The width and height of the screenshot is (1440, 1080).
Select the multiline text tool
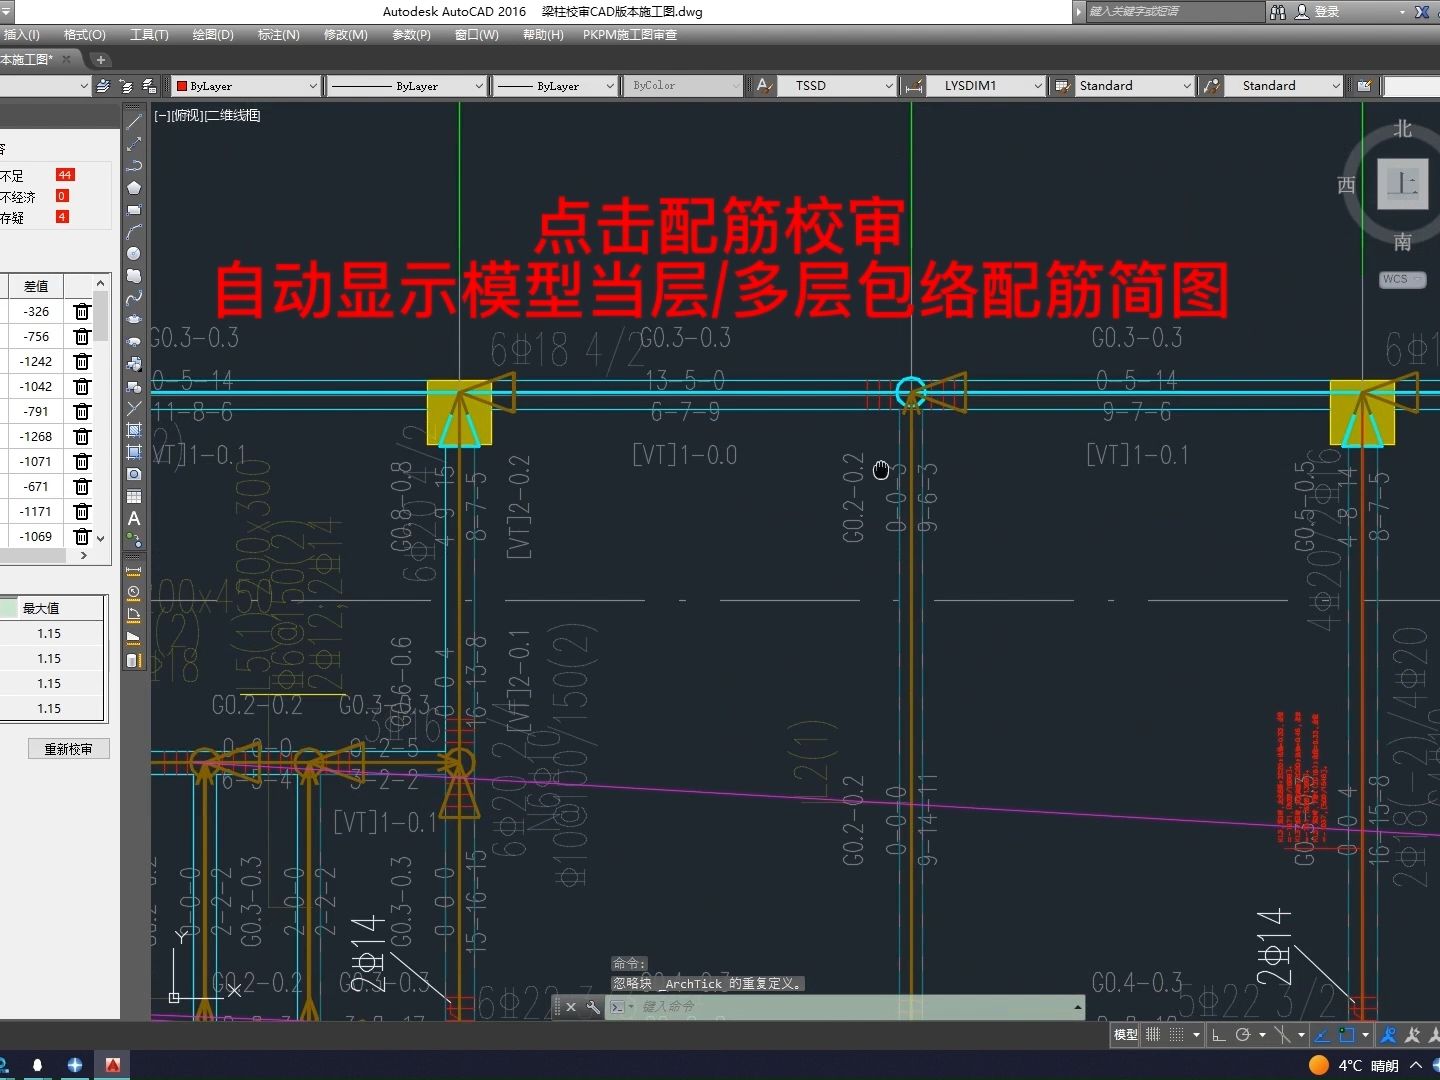pos(133,516)
